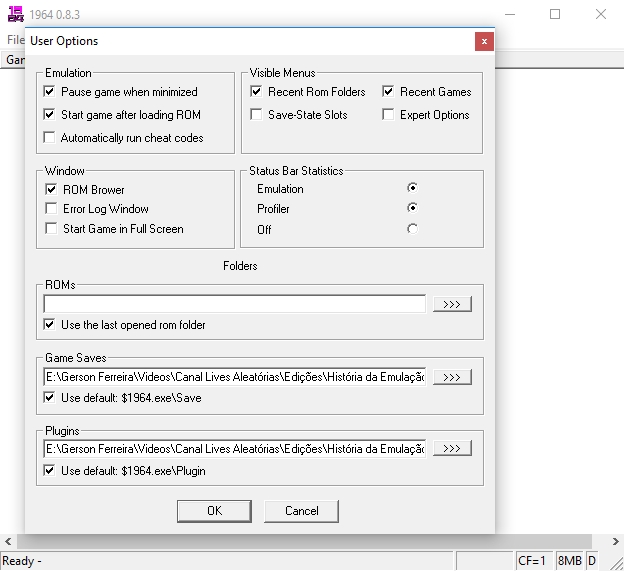624x571 pixels.
Task: Close User Options dialog with red X
Action: [484, 41]
